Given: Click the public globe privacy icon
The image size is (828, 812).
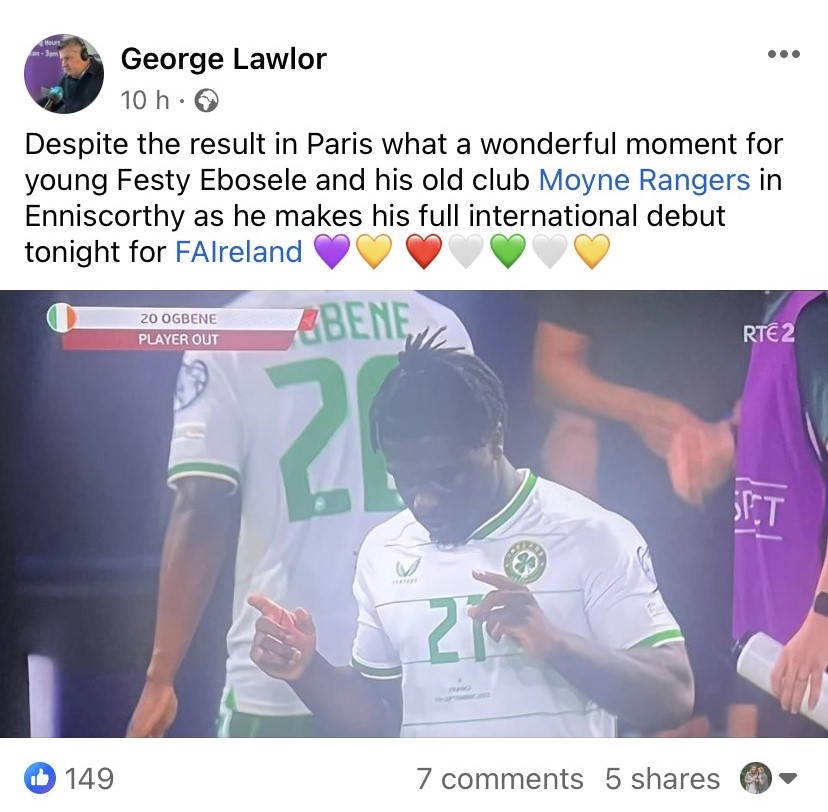Looking at the screenshot, I should click(x=206, y=101).
